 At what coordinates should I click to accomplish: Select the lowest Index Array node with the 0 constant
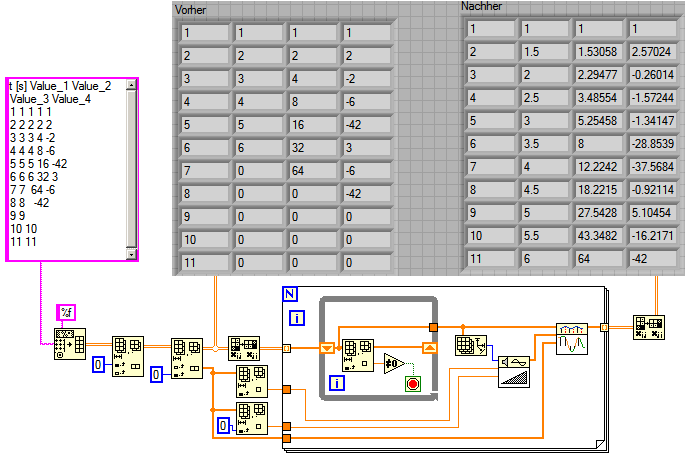tap(252, 418)
